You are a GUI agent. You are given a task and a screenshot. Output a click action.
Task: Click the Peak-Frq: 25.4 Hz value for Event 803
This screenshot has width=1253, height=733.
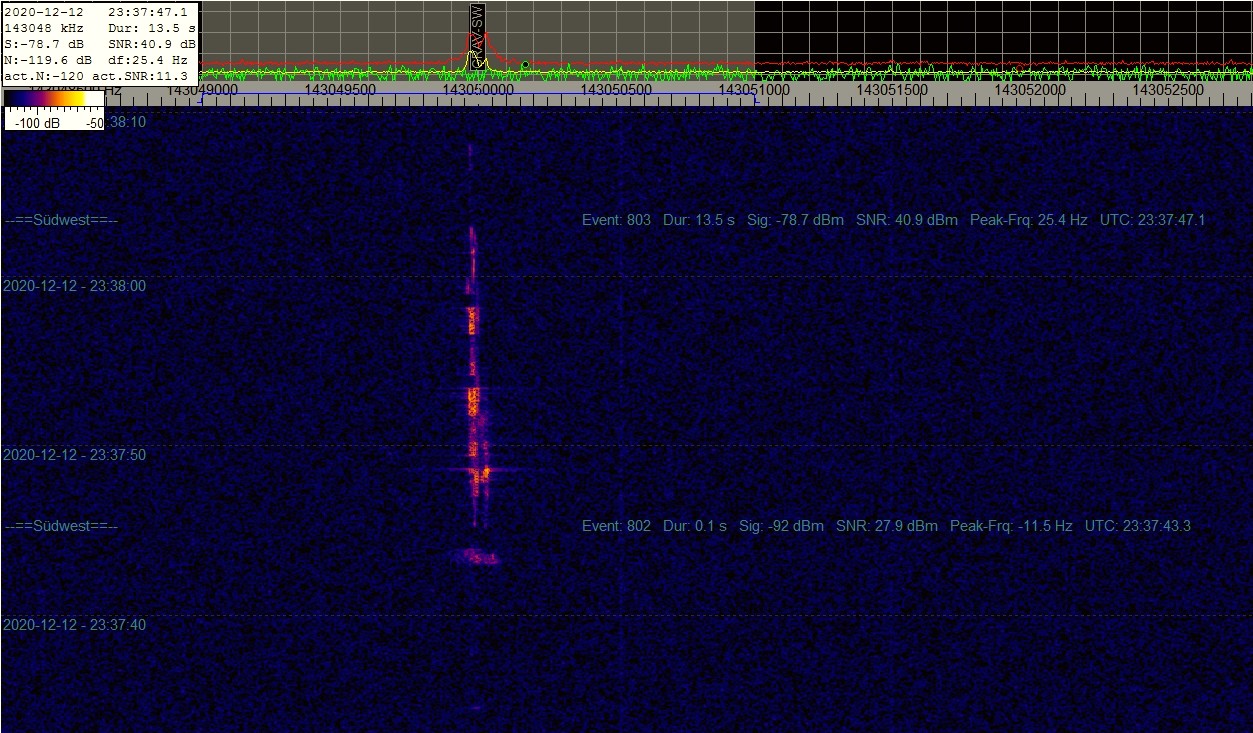[1028, 220]
